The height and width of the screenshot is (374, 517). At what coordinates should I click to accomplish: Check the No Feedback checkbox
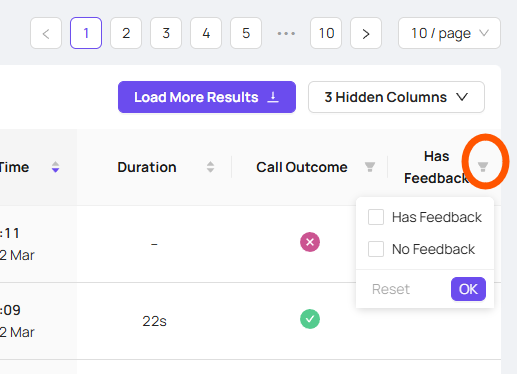[376, 249]
